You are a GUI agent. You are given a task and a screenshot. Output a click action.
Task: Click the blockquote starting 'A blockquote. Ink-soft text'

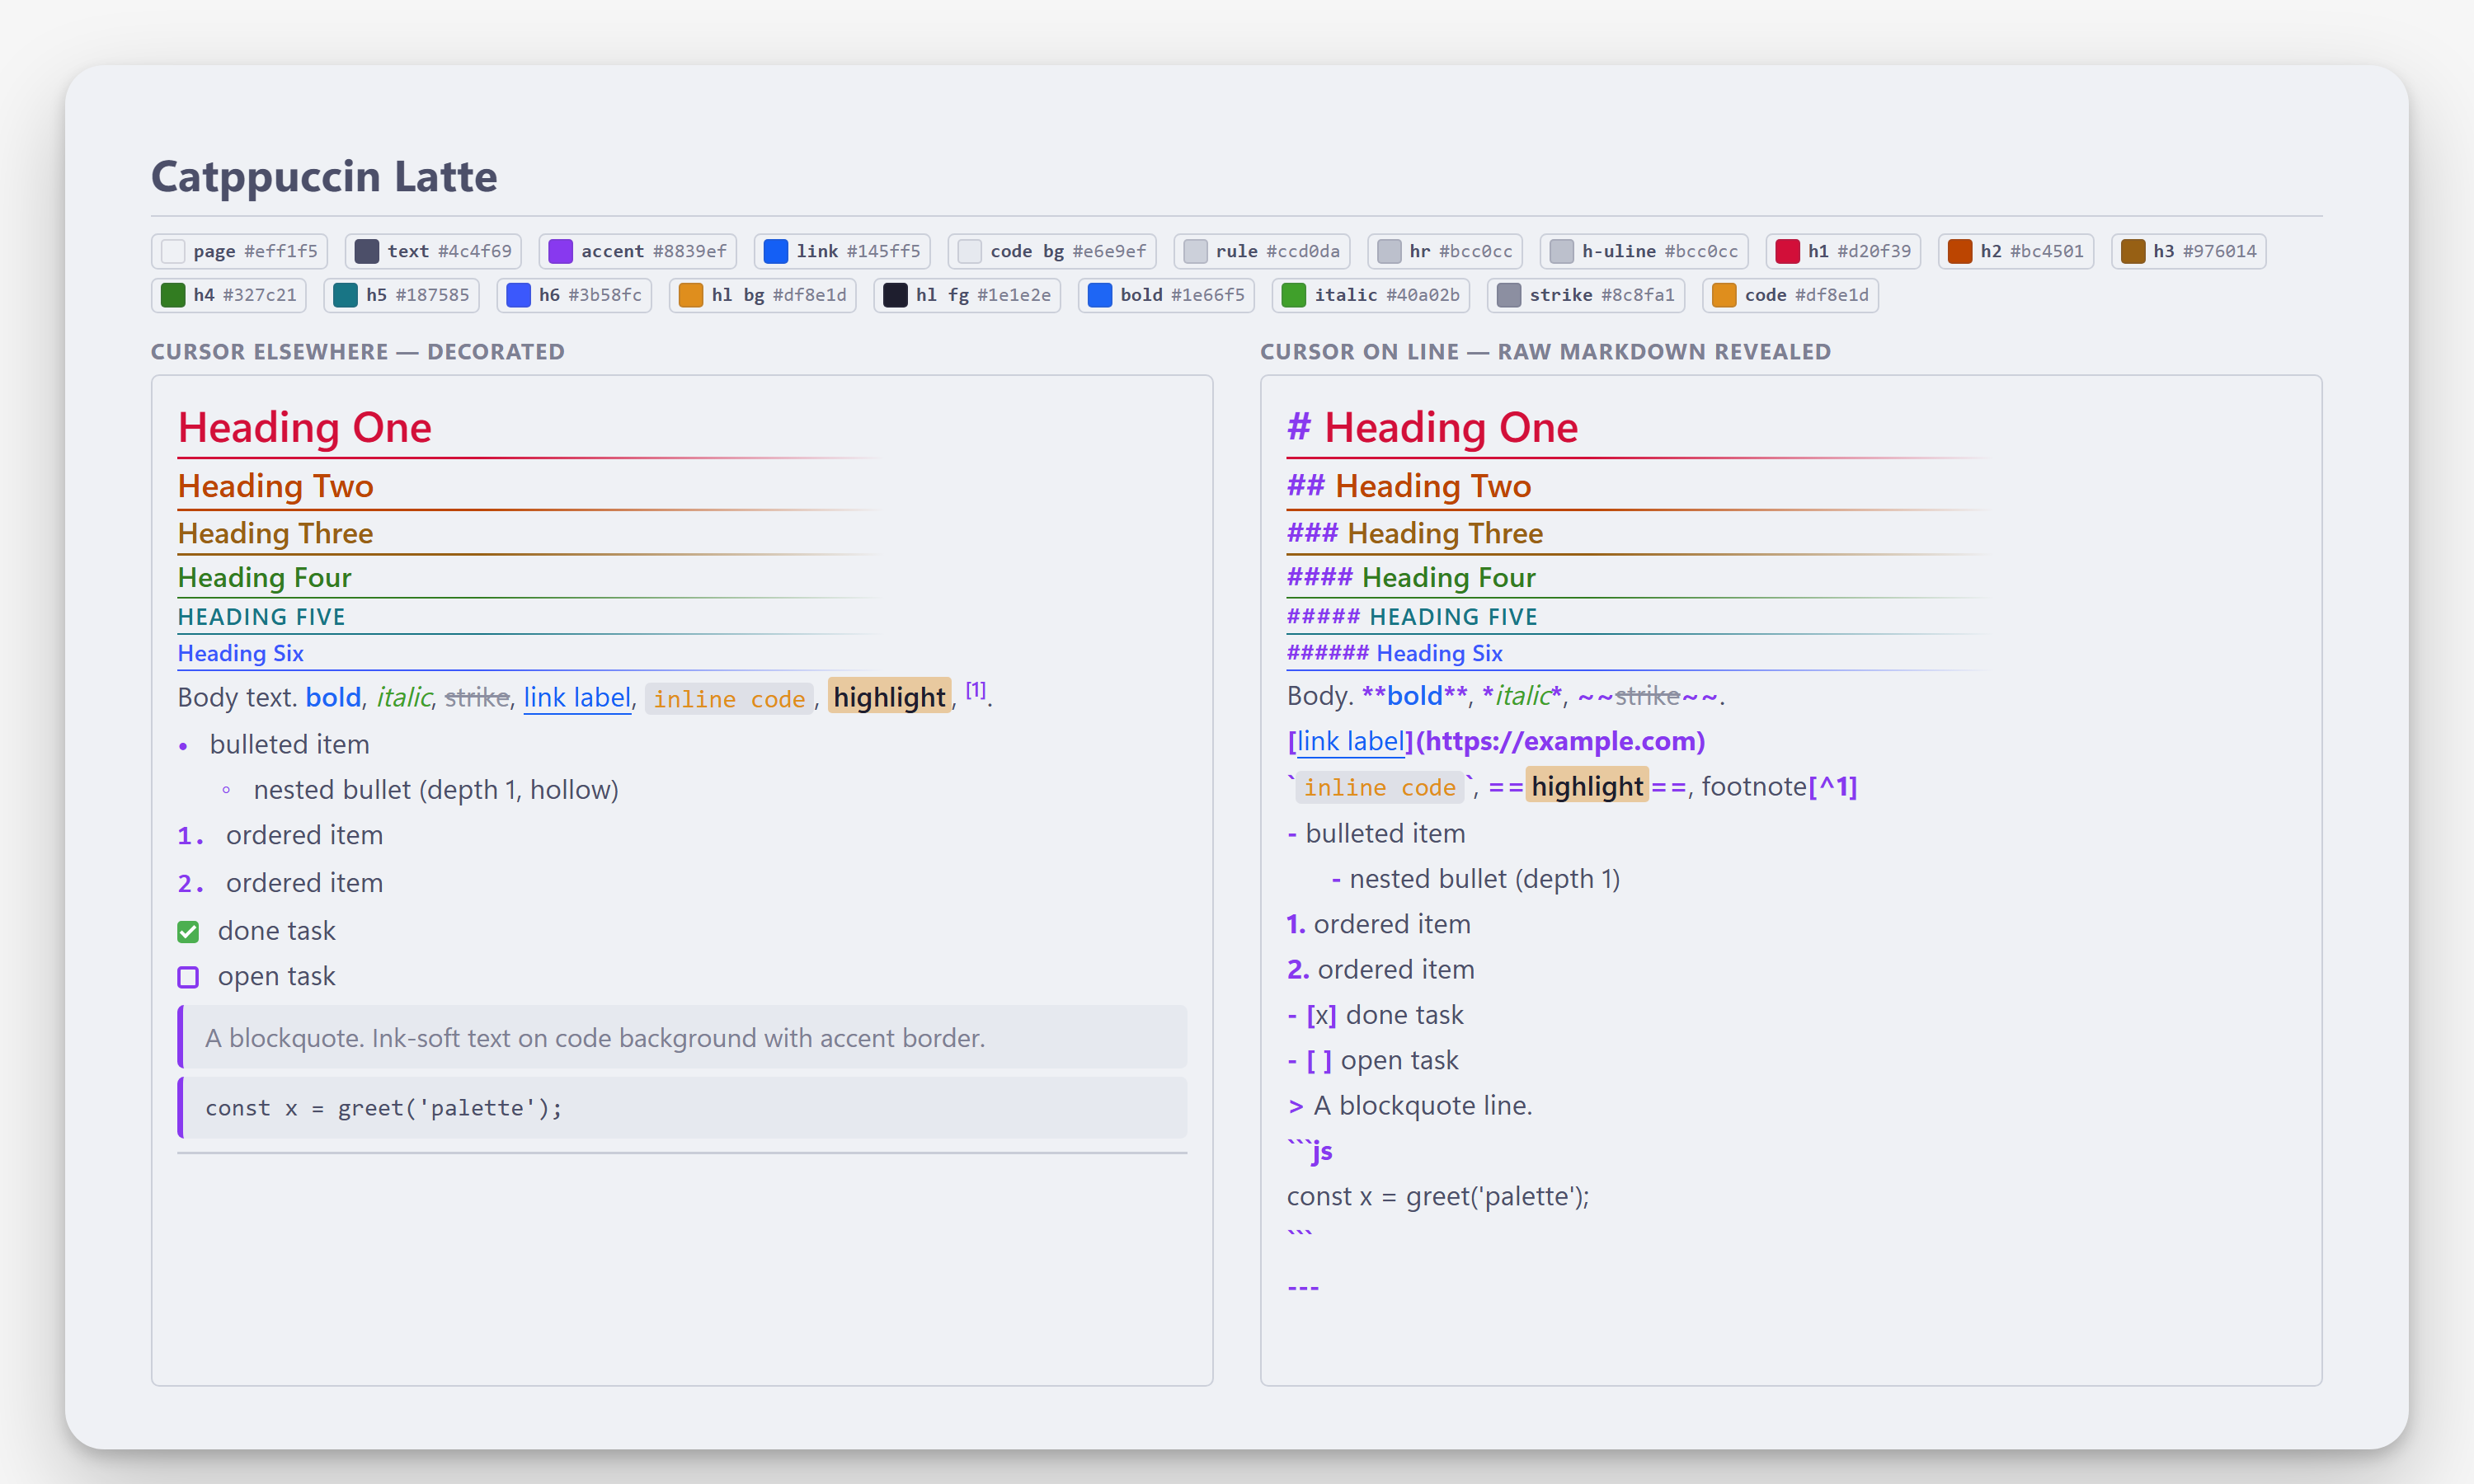[682, 1037]
